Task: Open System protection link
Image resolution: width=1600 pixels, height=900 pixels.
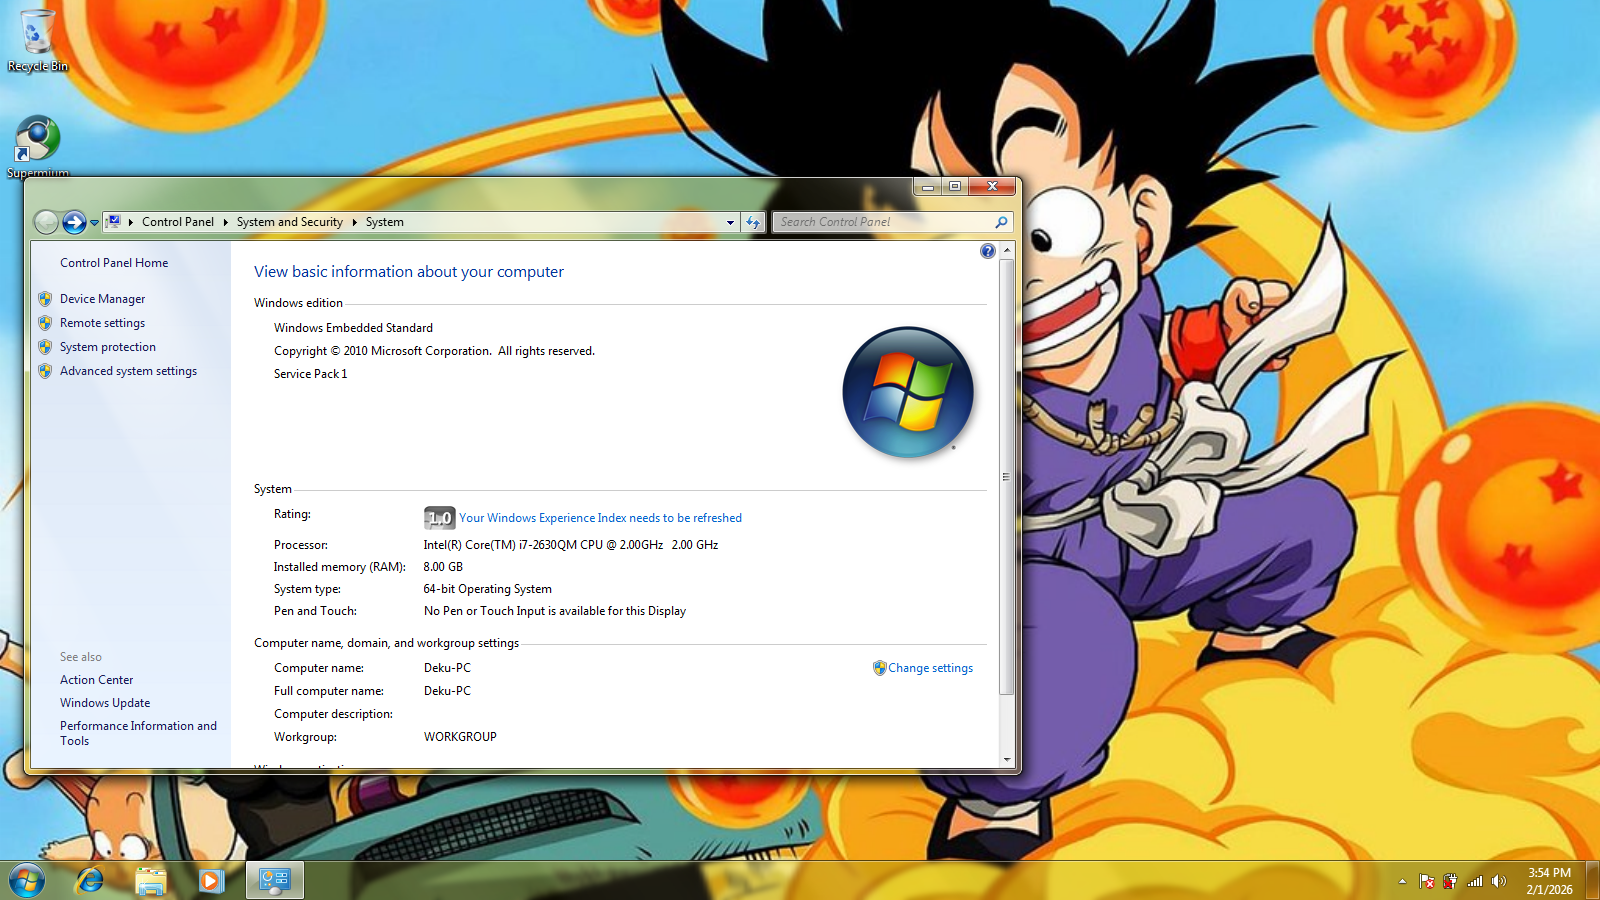Action: [108, 347]
